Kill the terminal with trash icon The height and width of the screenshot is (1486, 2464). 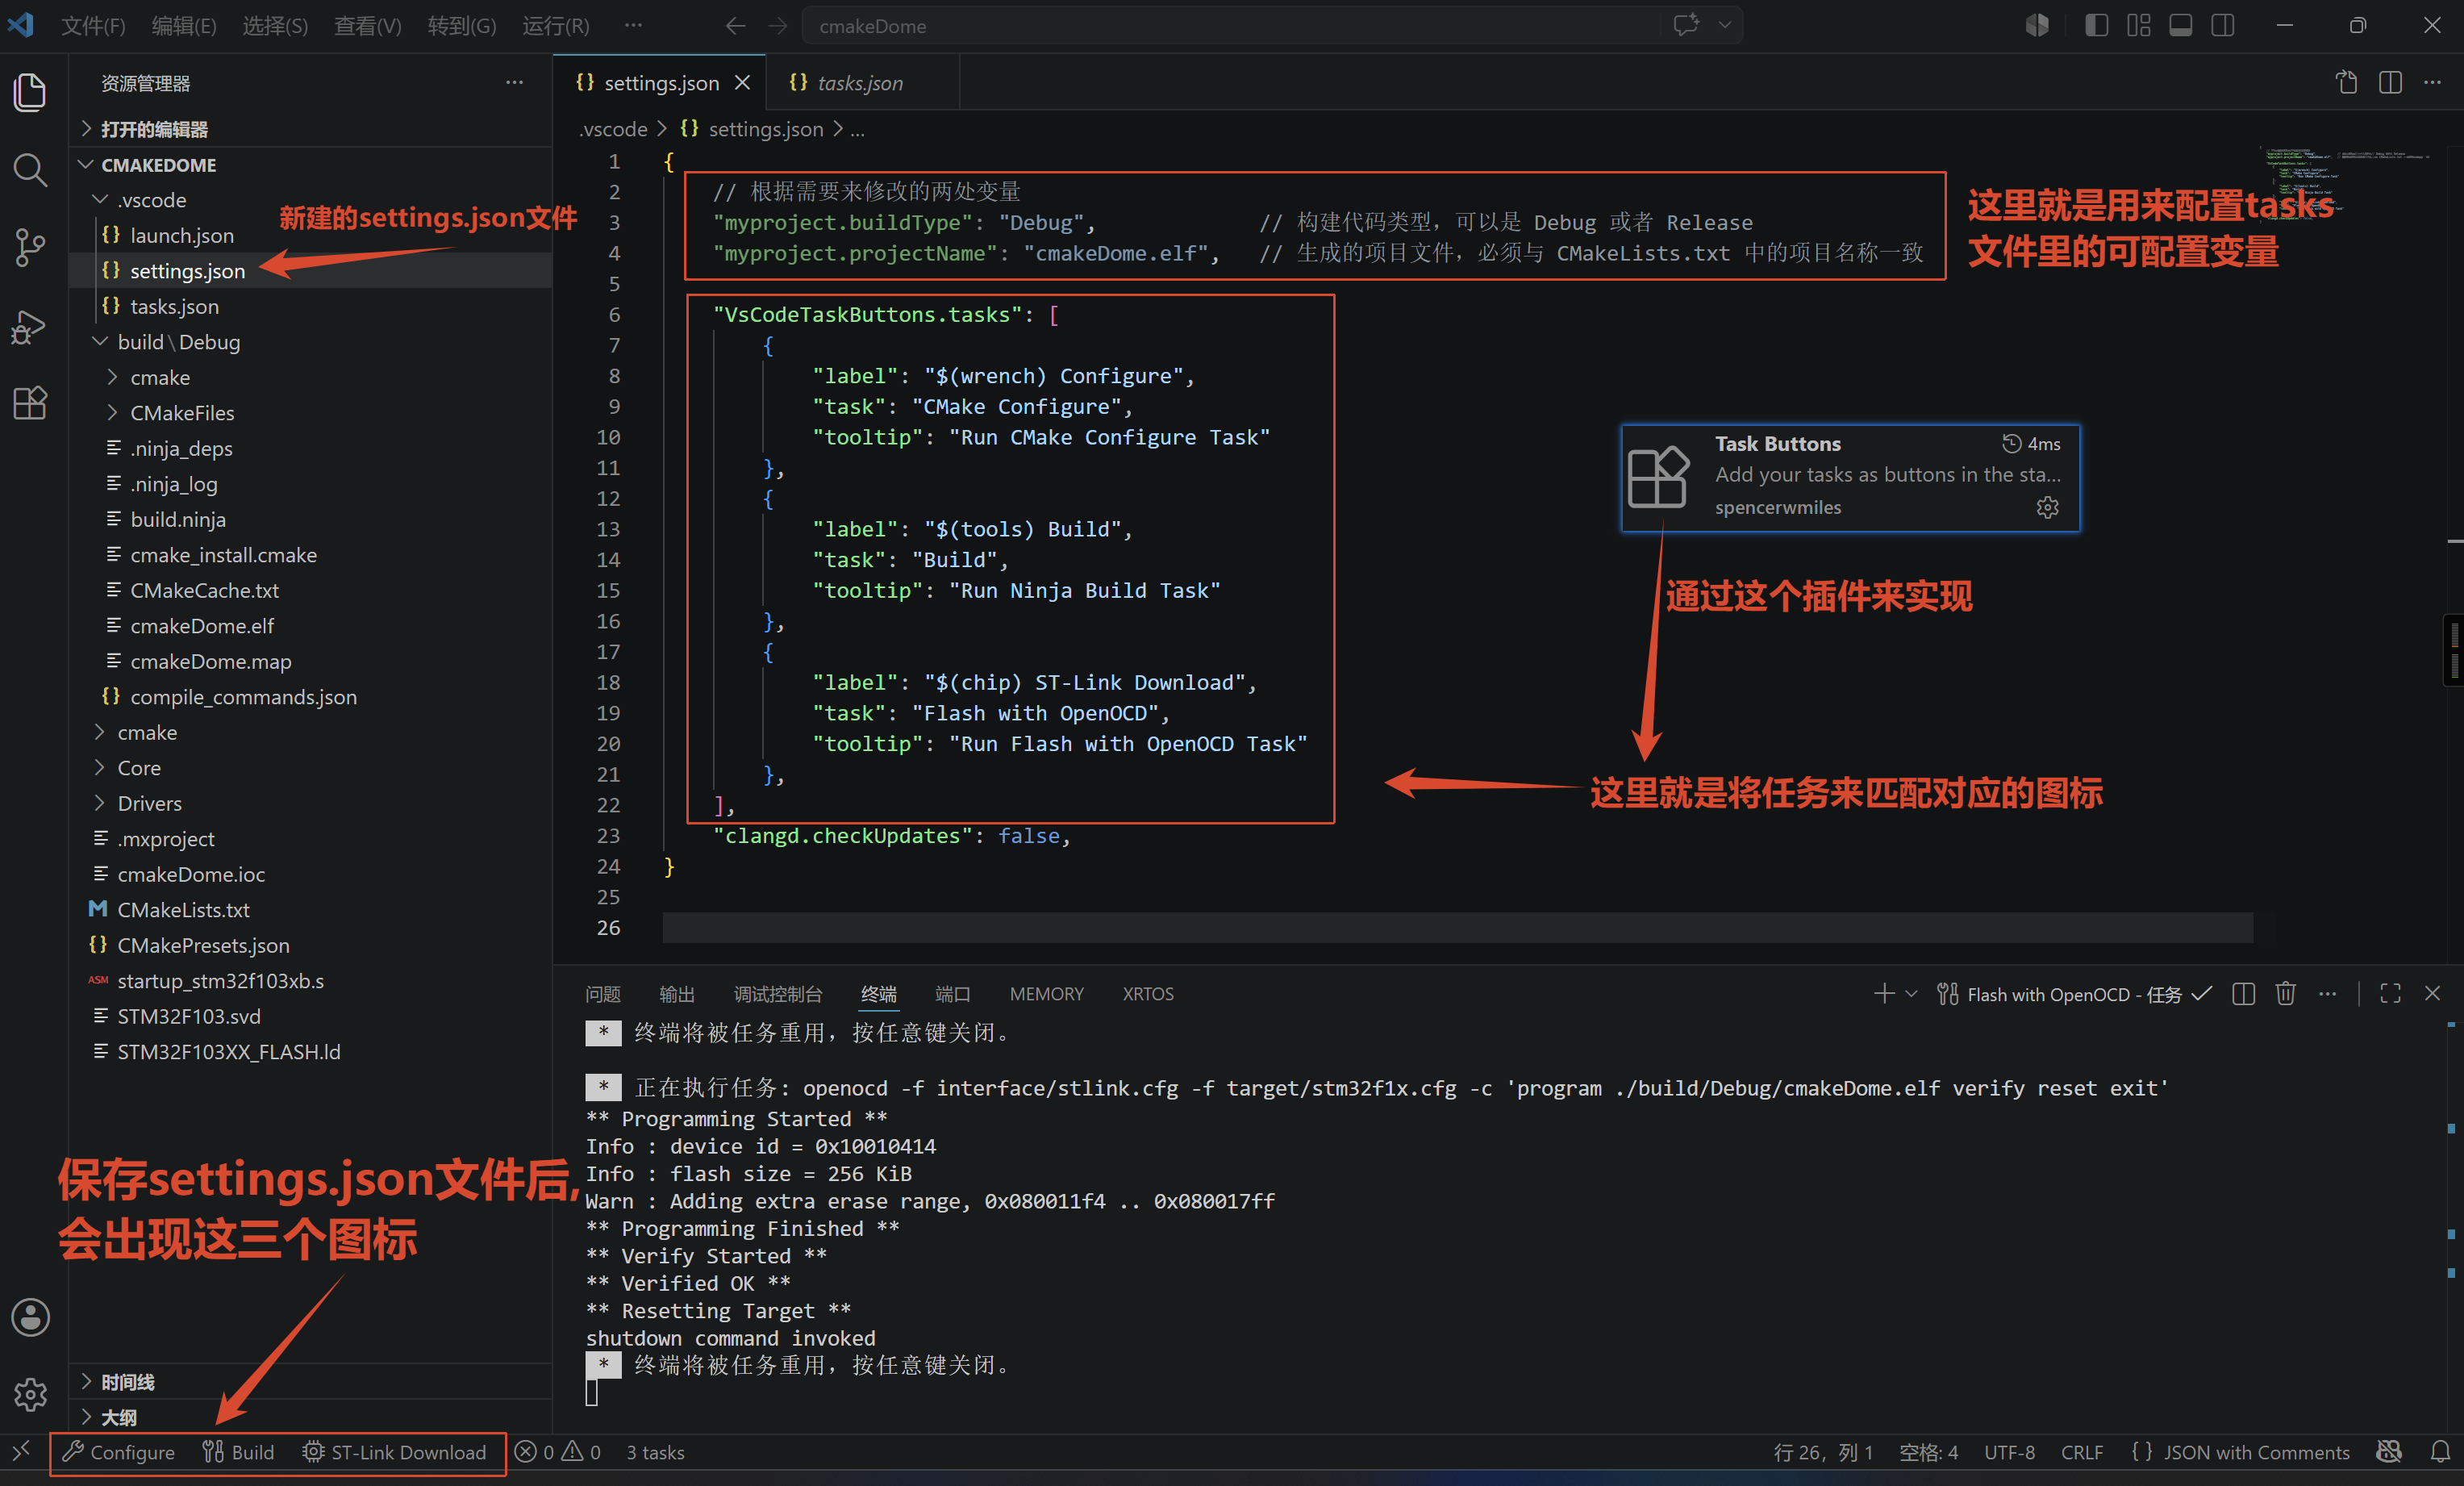pos(2286,994)
